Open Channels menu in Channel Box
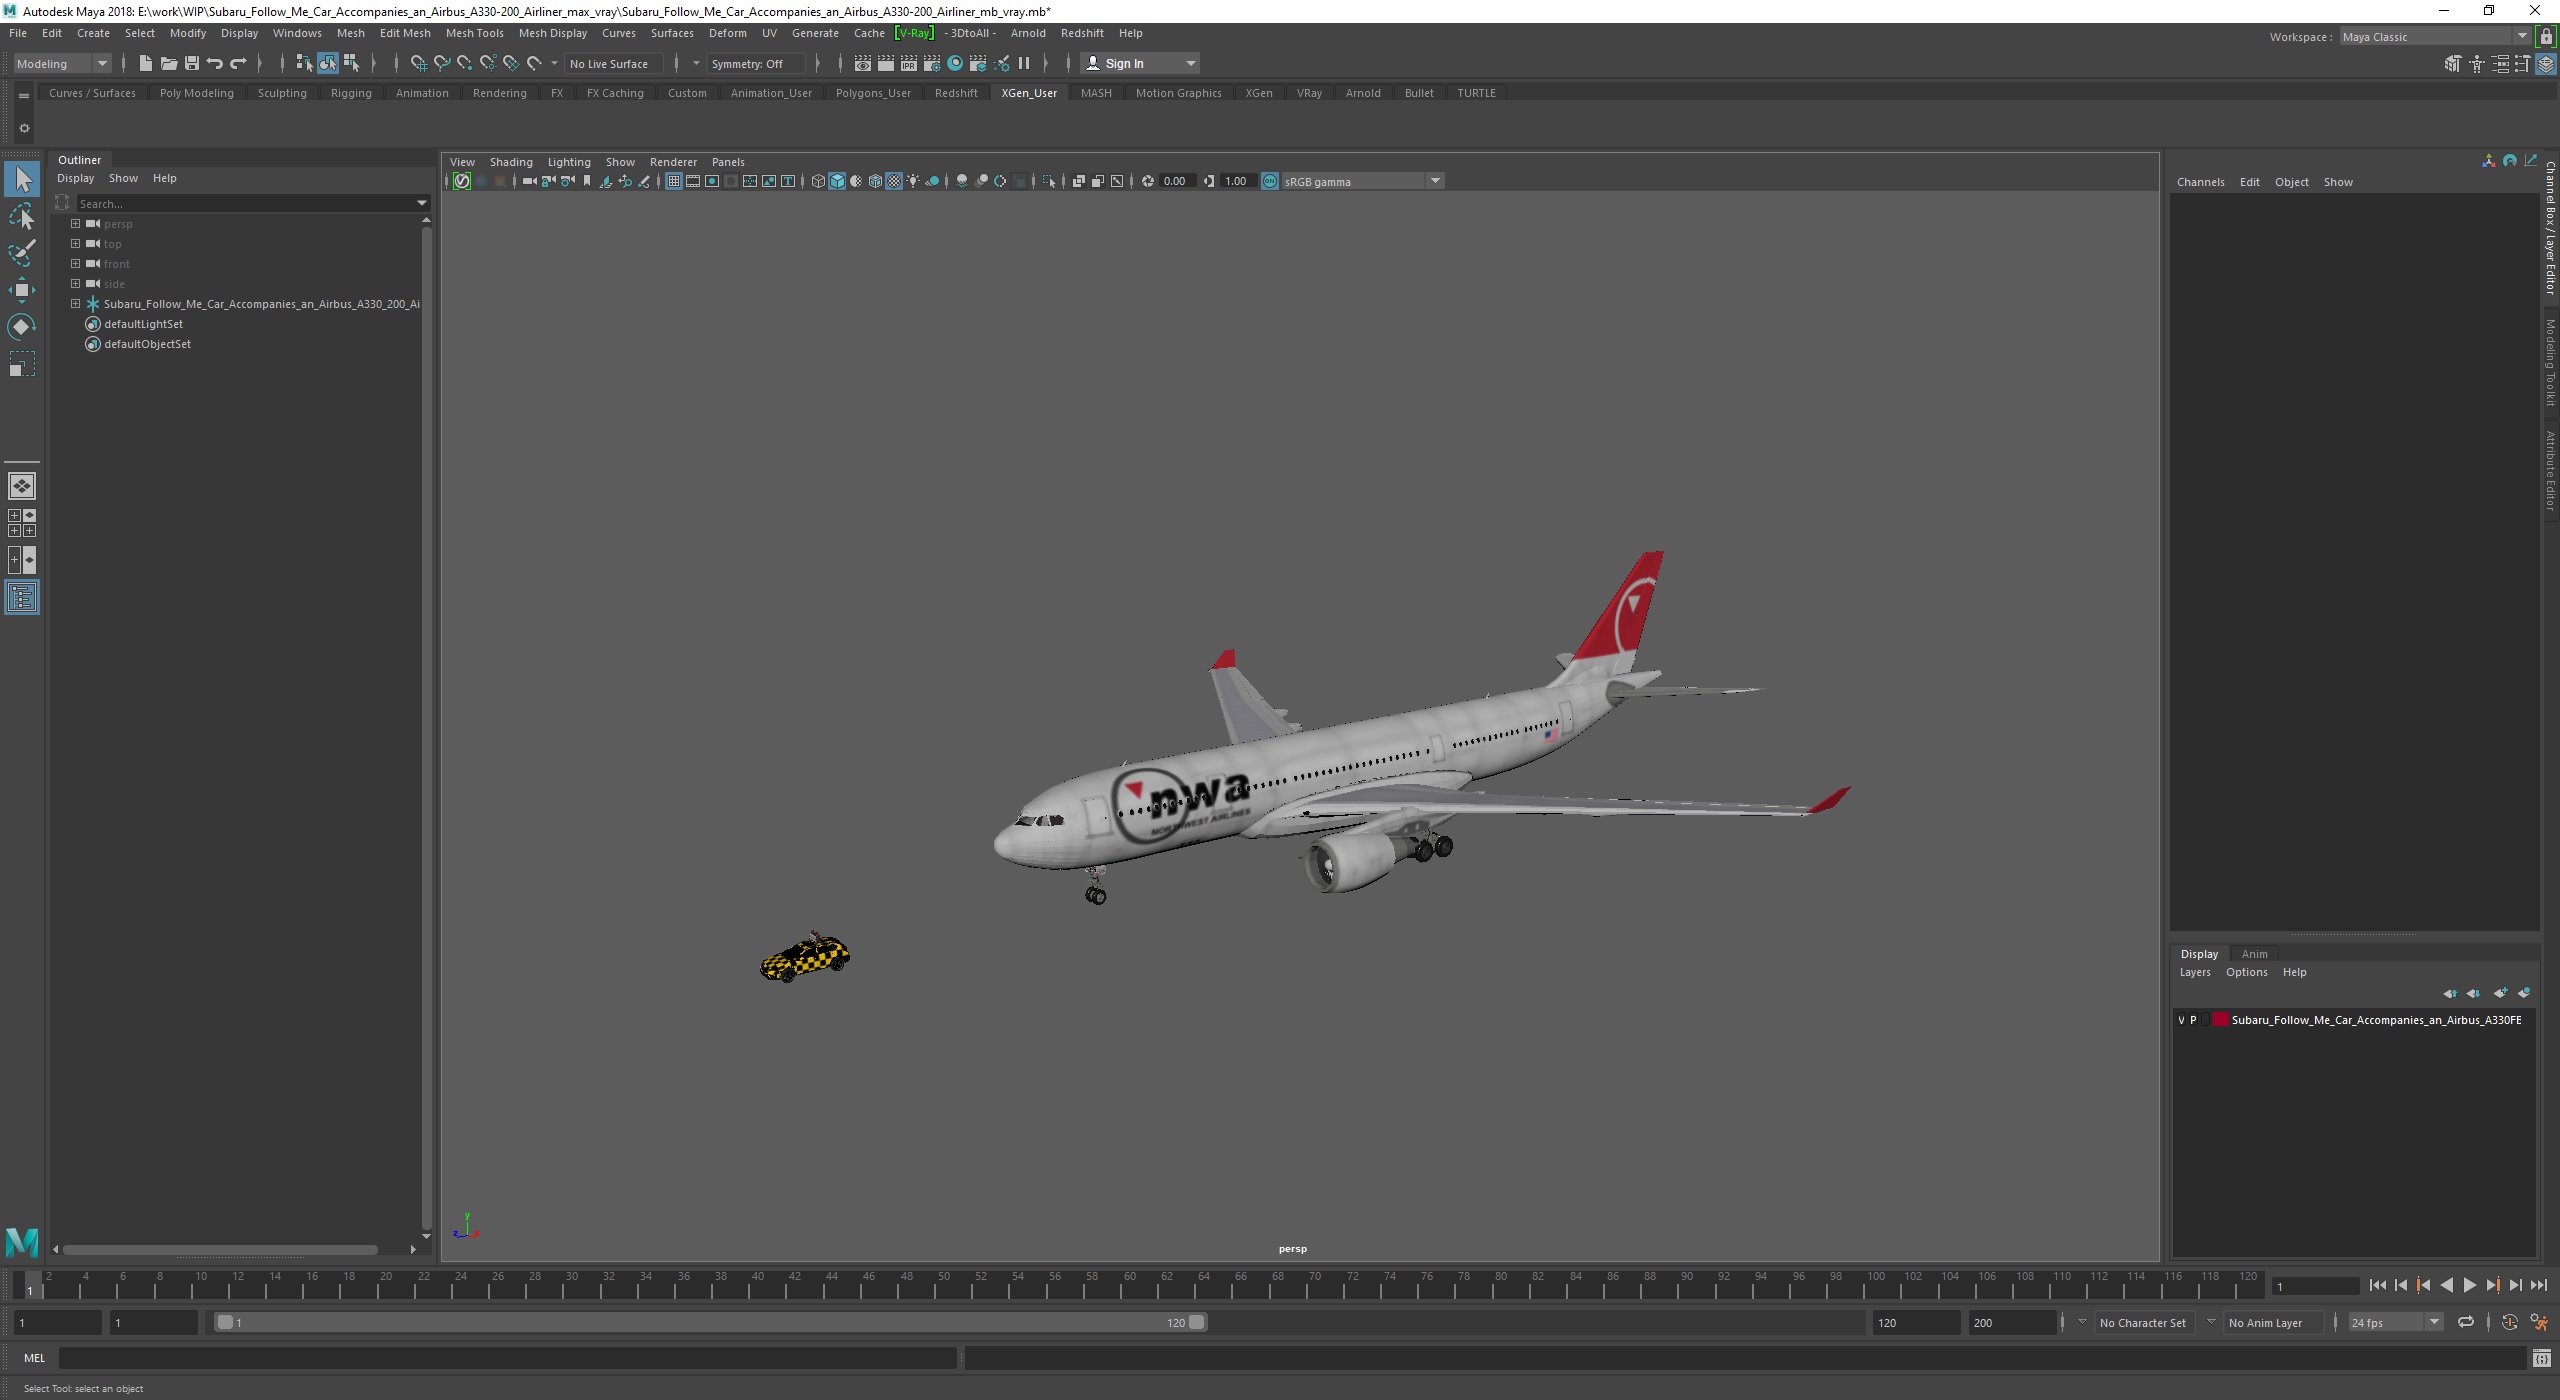The image size is (2560, 1400). pos(2200,182)
